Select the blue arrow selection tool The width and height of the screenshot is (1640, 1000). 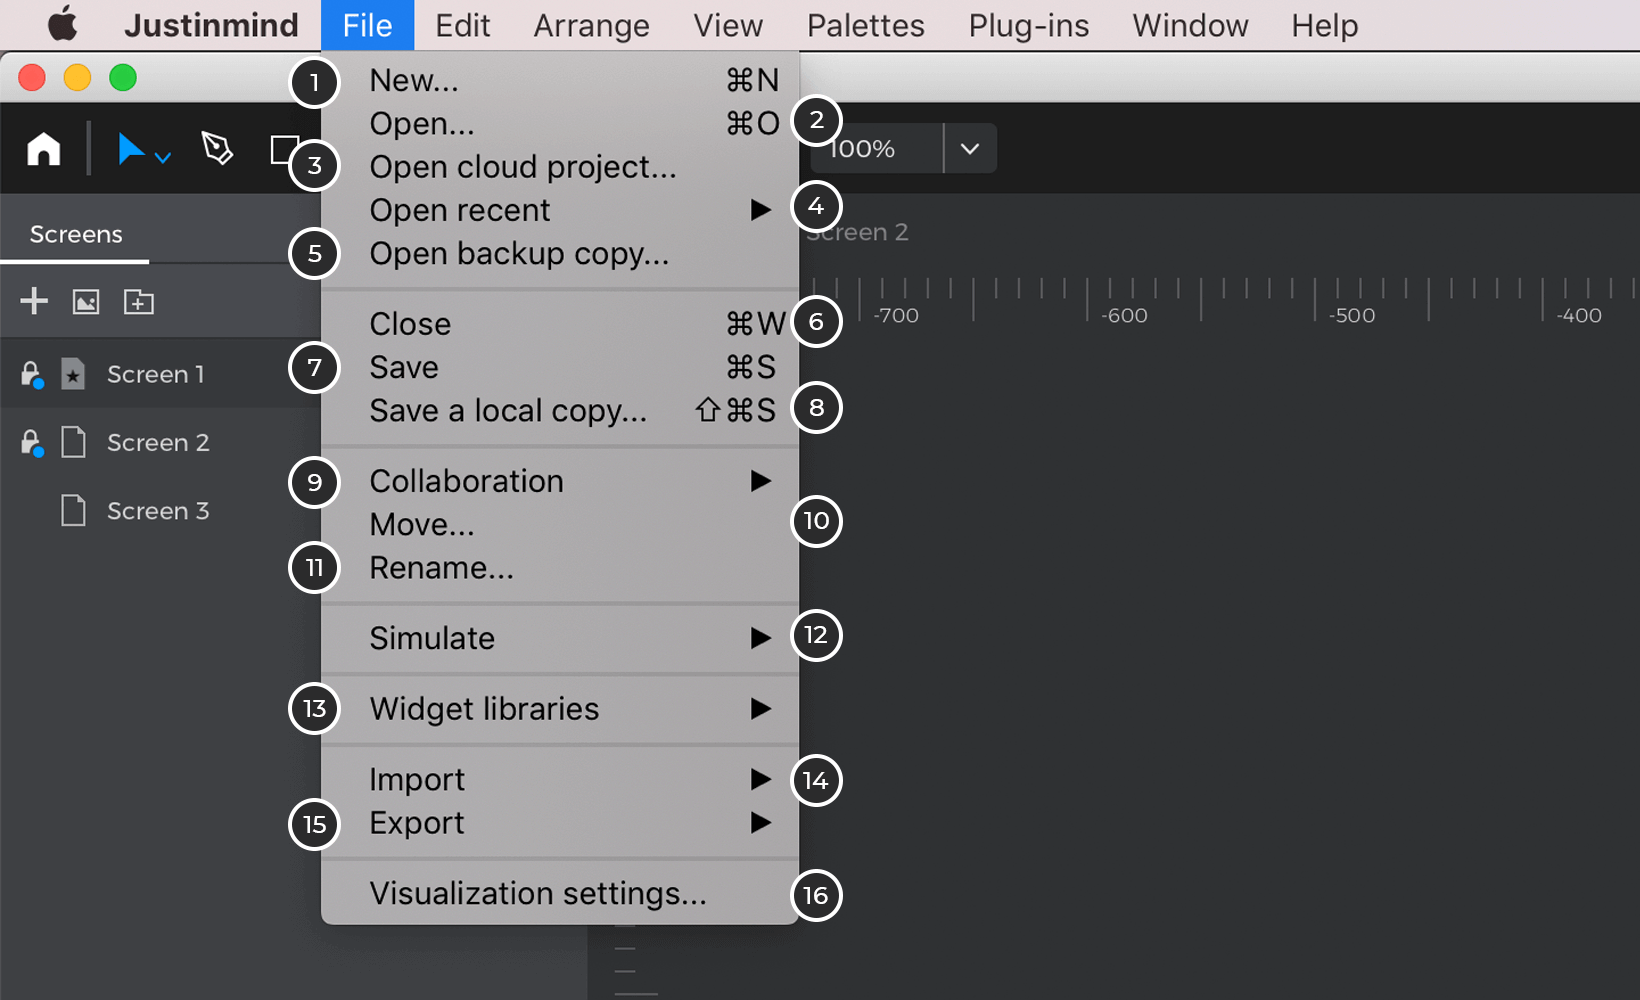pos(130,149)
